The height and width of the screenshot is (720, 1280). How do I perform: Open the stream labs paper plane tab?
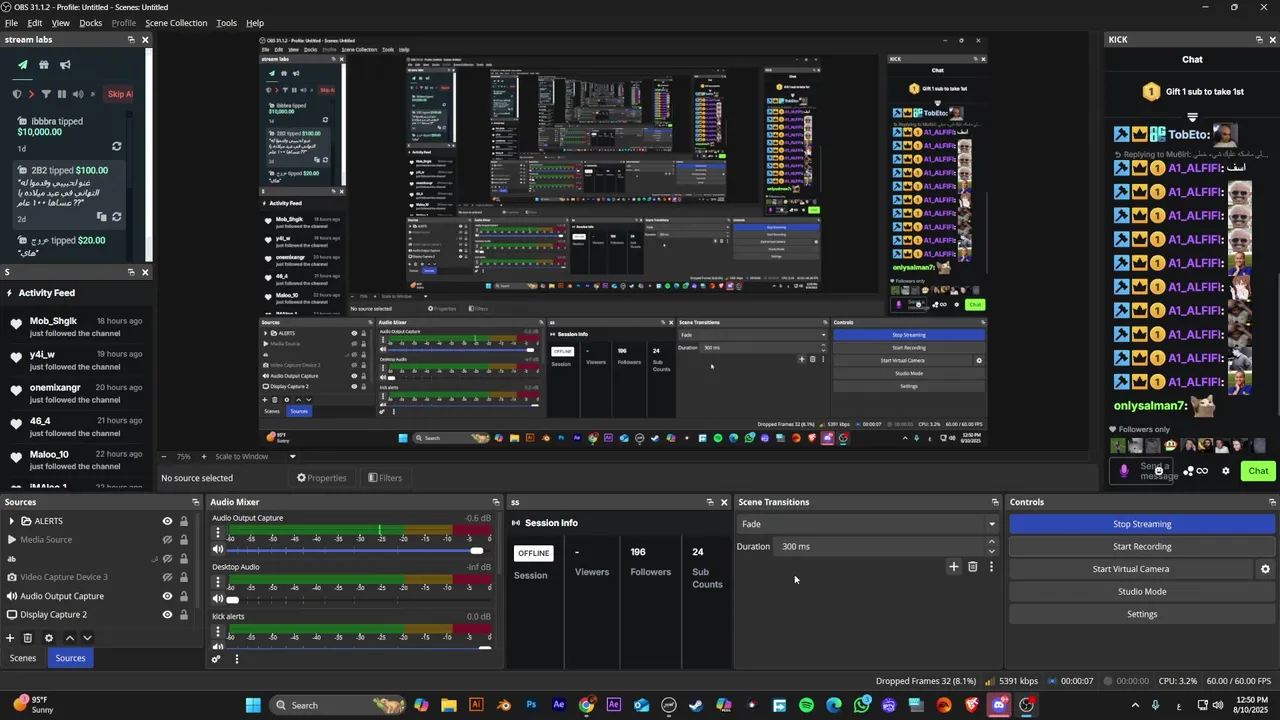(23, 65)
